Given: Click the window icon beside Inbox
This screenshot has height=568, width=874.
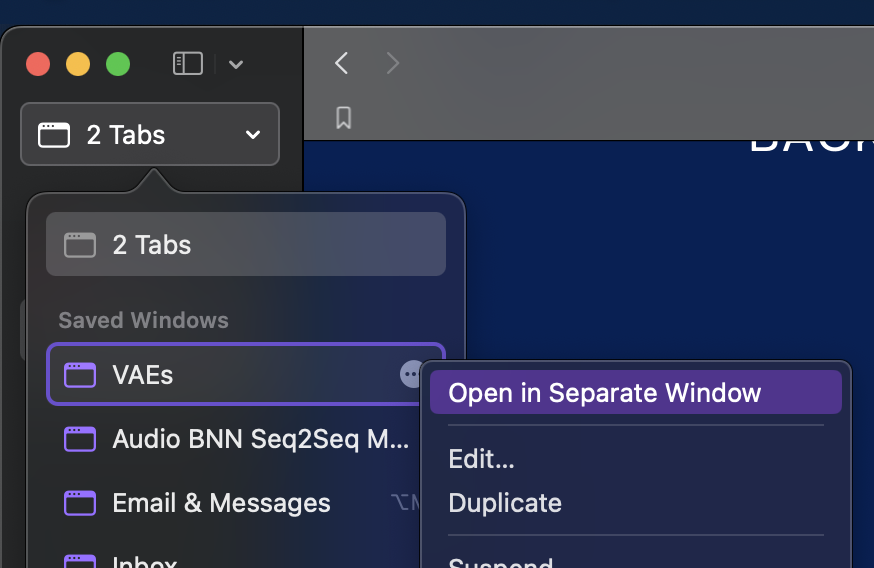Looking at the screenshot, I should (80, 561).
